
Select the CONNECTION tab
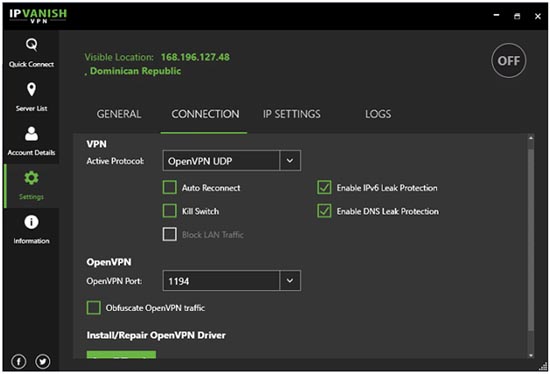(x=205, y=114)
